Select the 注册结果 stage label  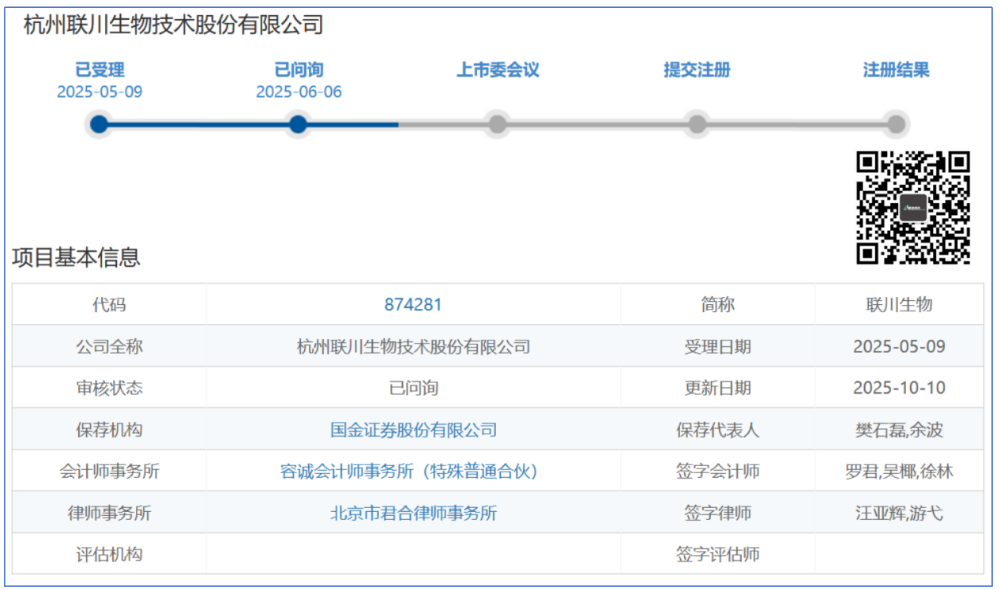click(x=896, y=70)
